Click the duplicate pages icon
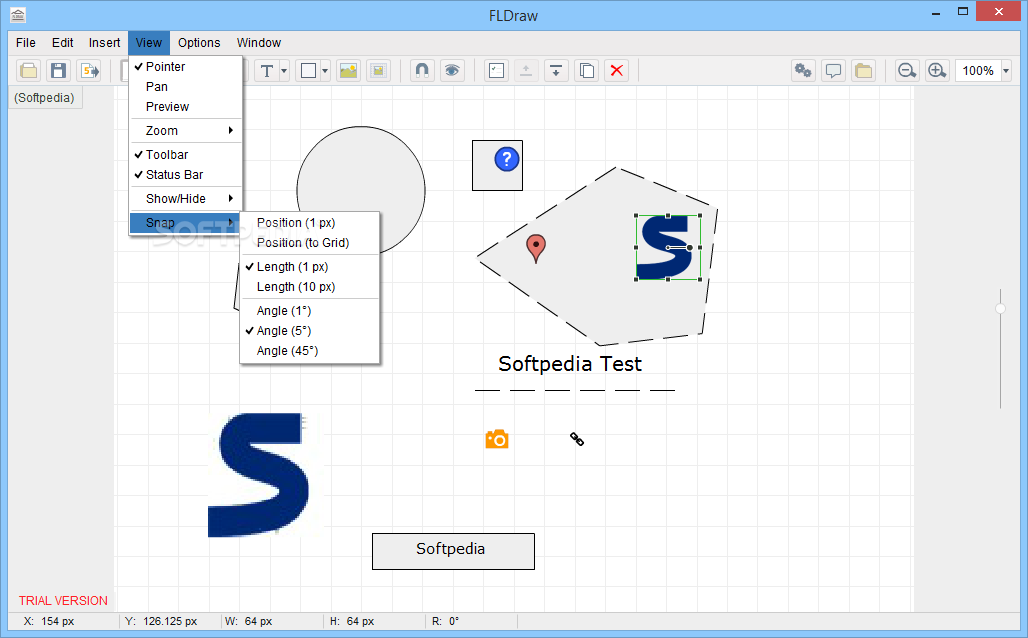Image resolution: width=1028 pixels, height=638 pixels. coord(587,70)
